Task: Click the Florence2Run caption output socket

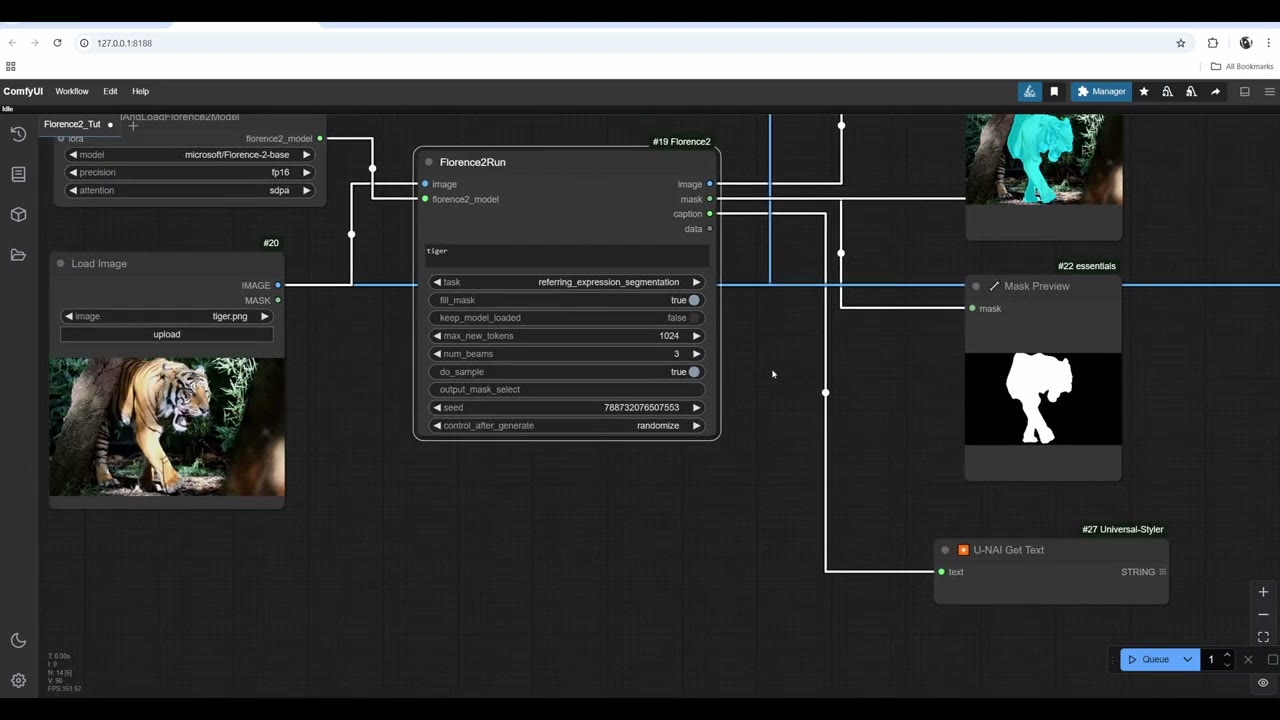Action: (x=710, y=214)
